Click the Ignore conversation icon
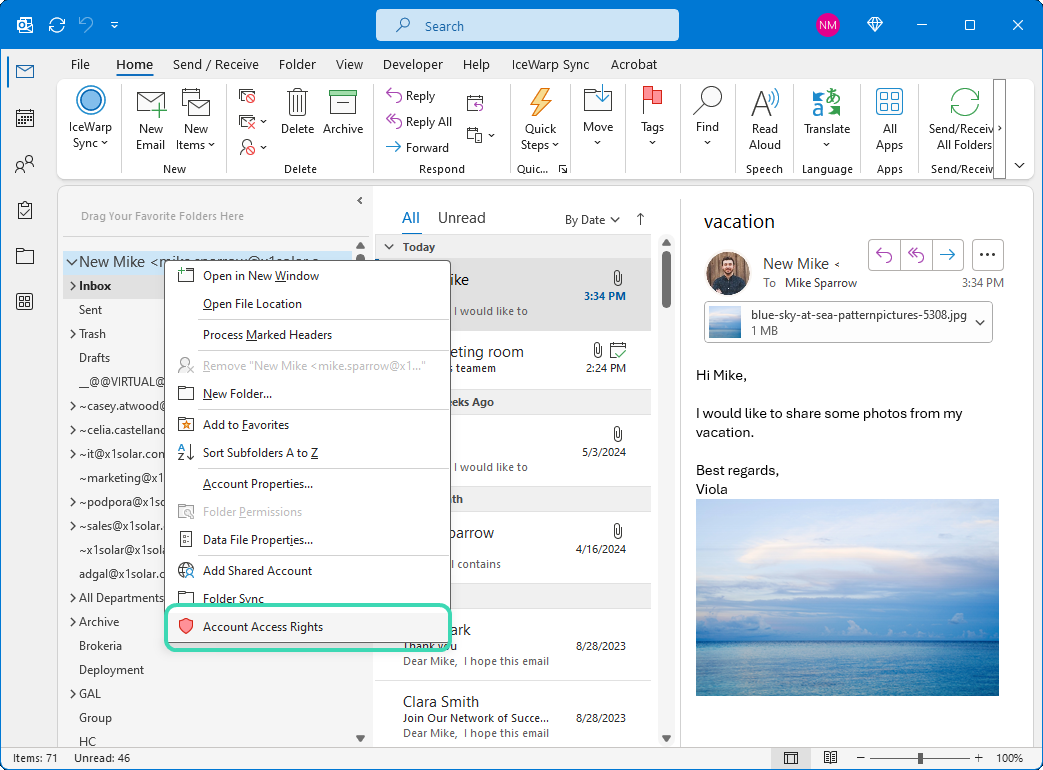1043x770 pixels. tap(247, 96)
